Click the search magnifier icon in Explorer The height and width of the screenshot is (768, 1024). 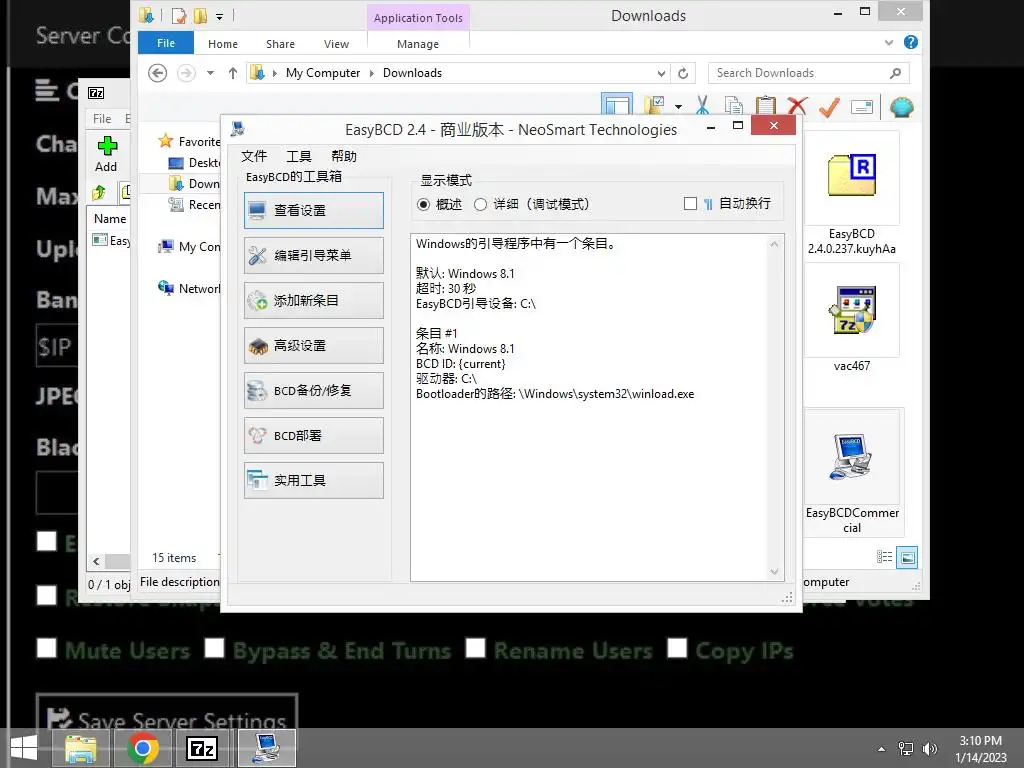point(895,73)
